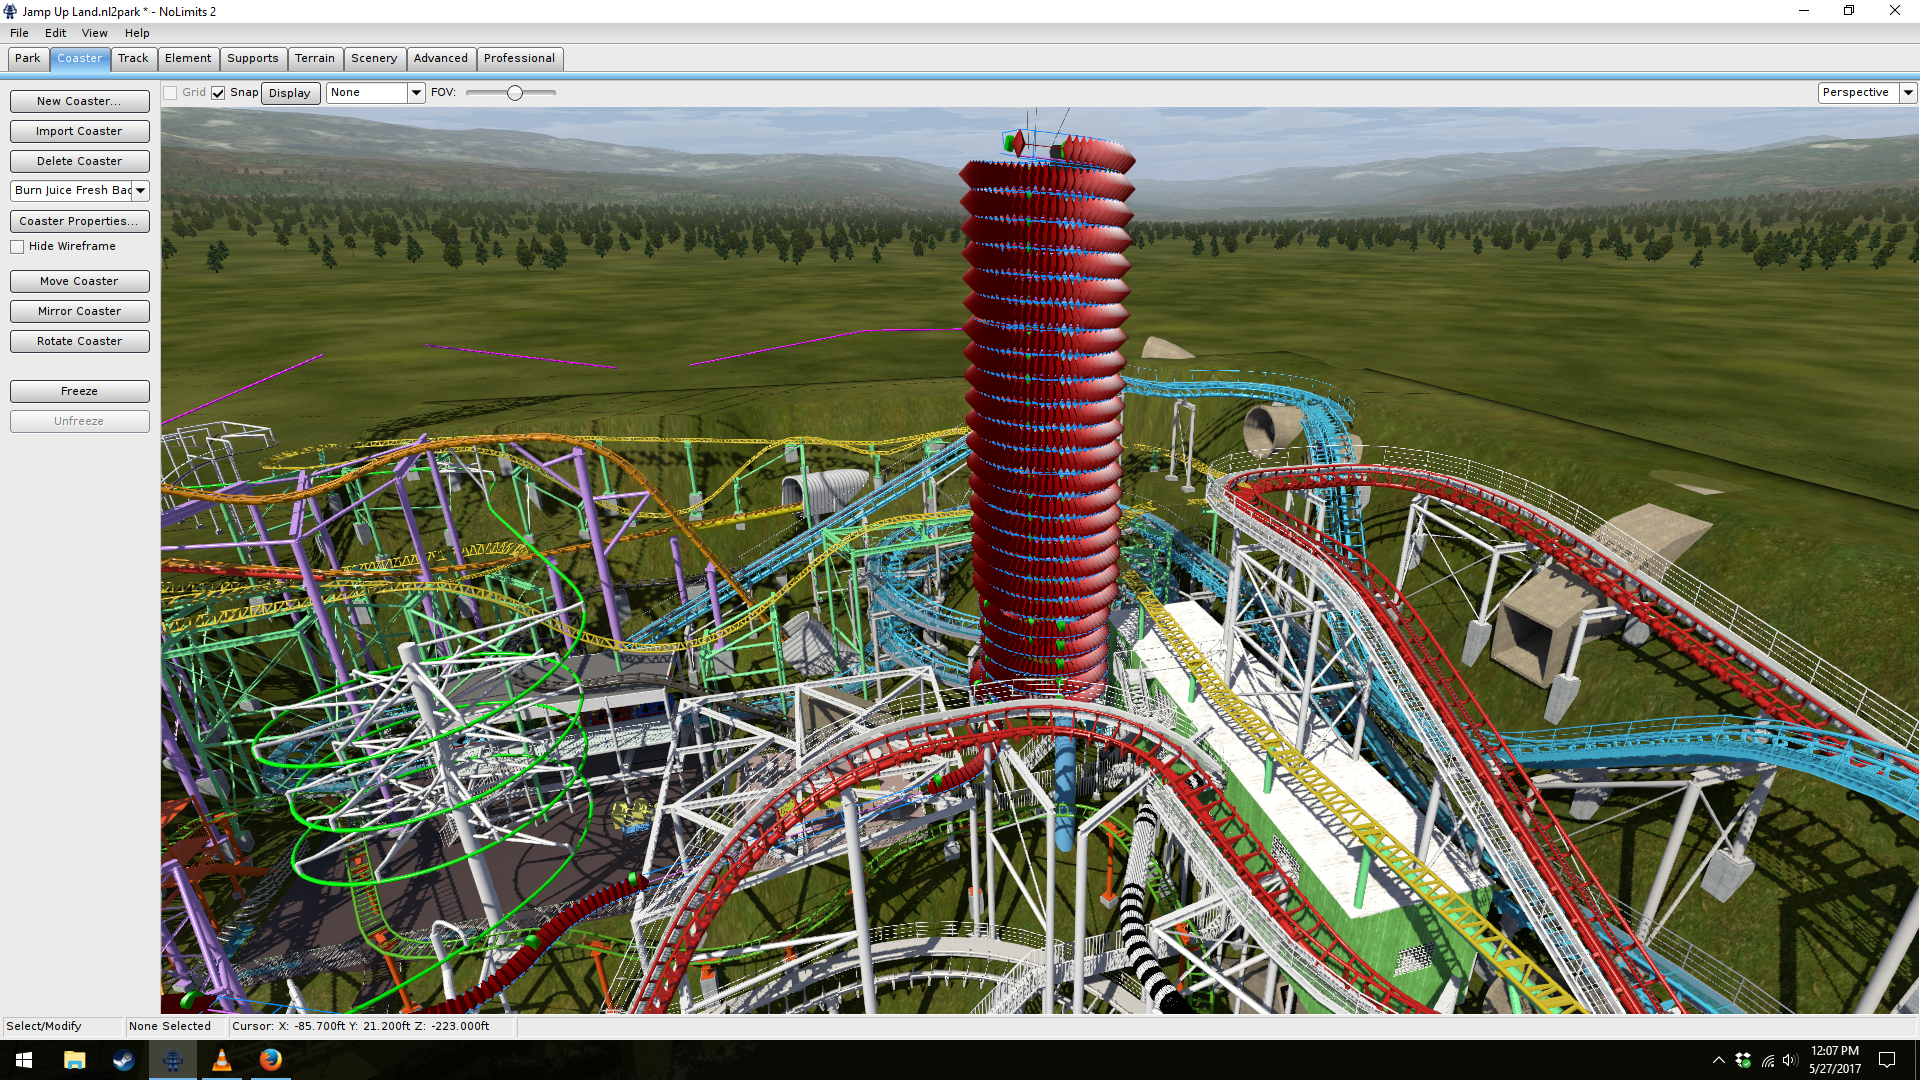Toggle Hide Wireframe checkbox
Screen dimensions: 1920x1080
[17, 247]
